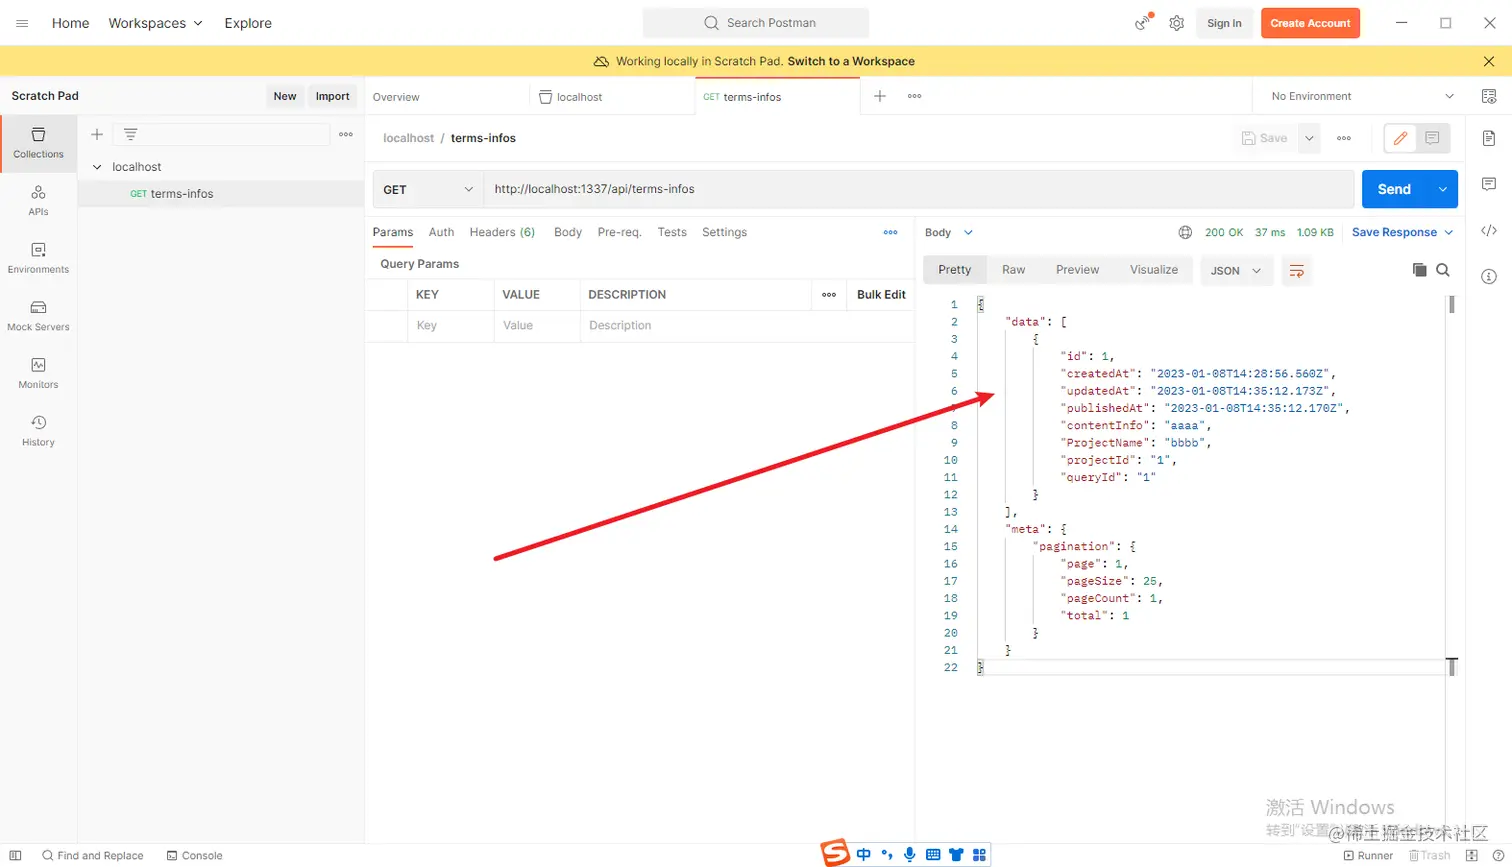Select the Auth request tab
1512x867 pixels.
click(441, 232)
